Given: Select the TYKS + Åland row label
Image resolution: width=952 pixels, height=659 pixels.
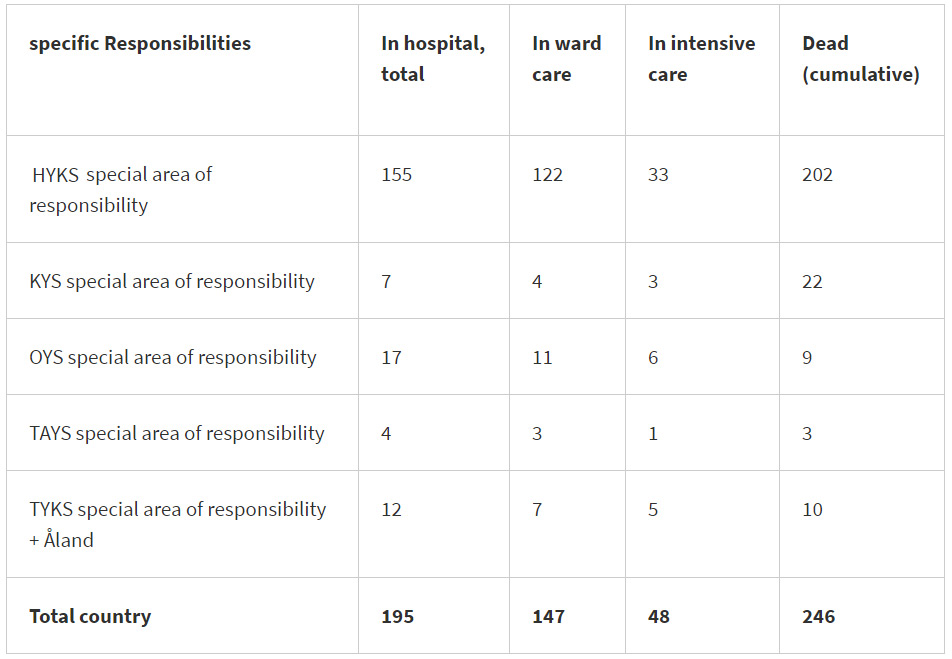Looking at the screenshot, I should [178, 524].
